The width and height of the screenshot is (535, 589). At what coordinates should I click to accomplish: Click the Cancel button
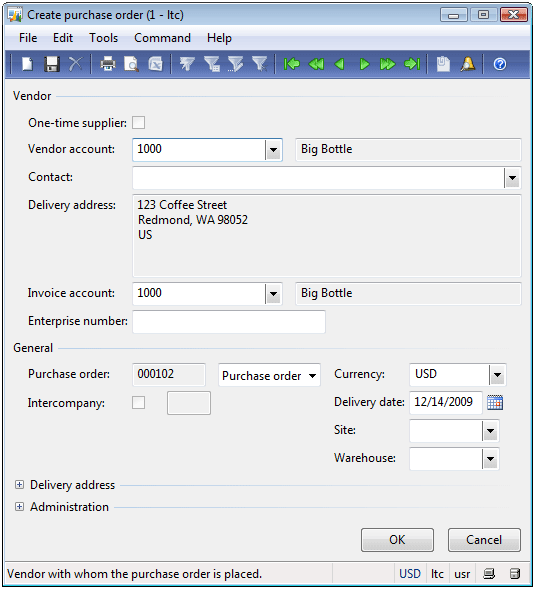pyautogui.click(x=484, y=540)
